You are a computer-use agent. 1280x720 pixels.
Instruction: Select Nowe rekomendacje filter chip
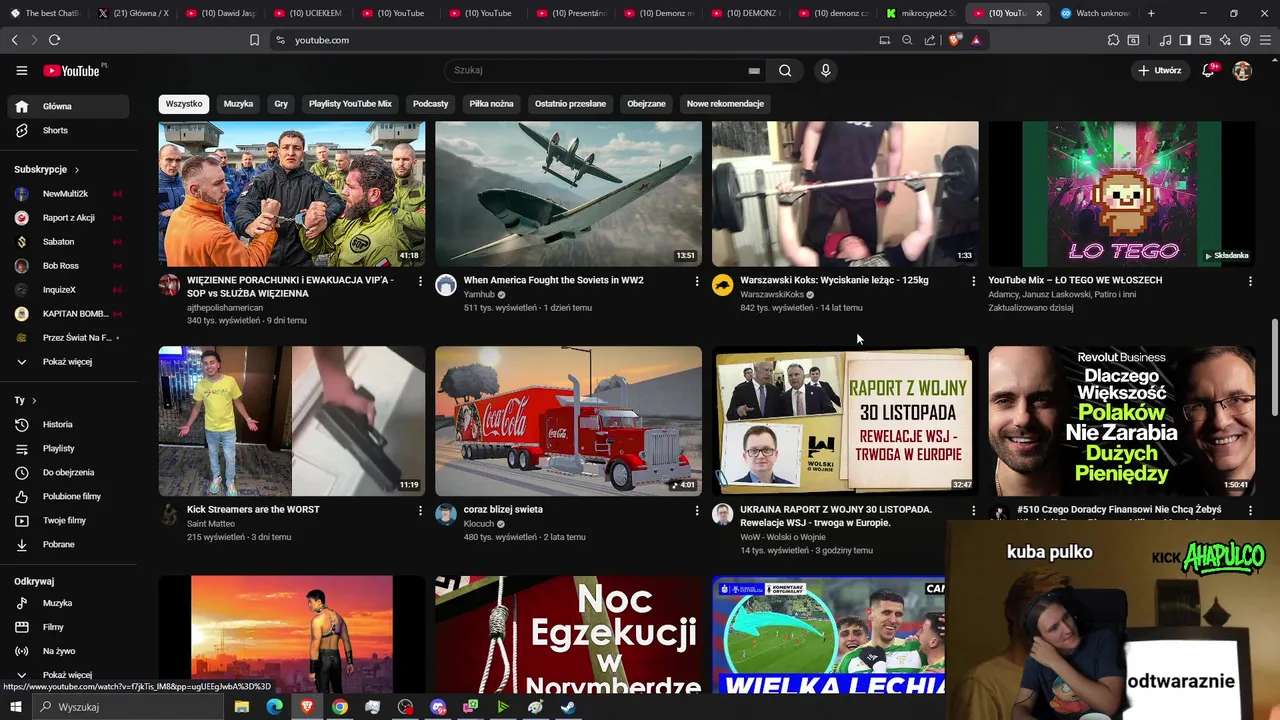(725, 104)
